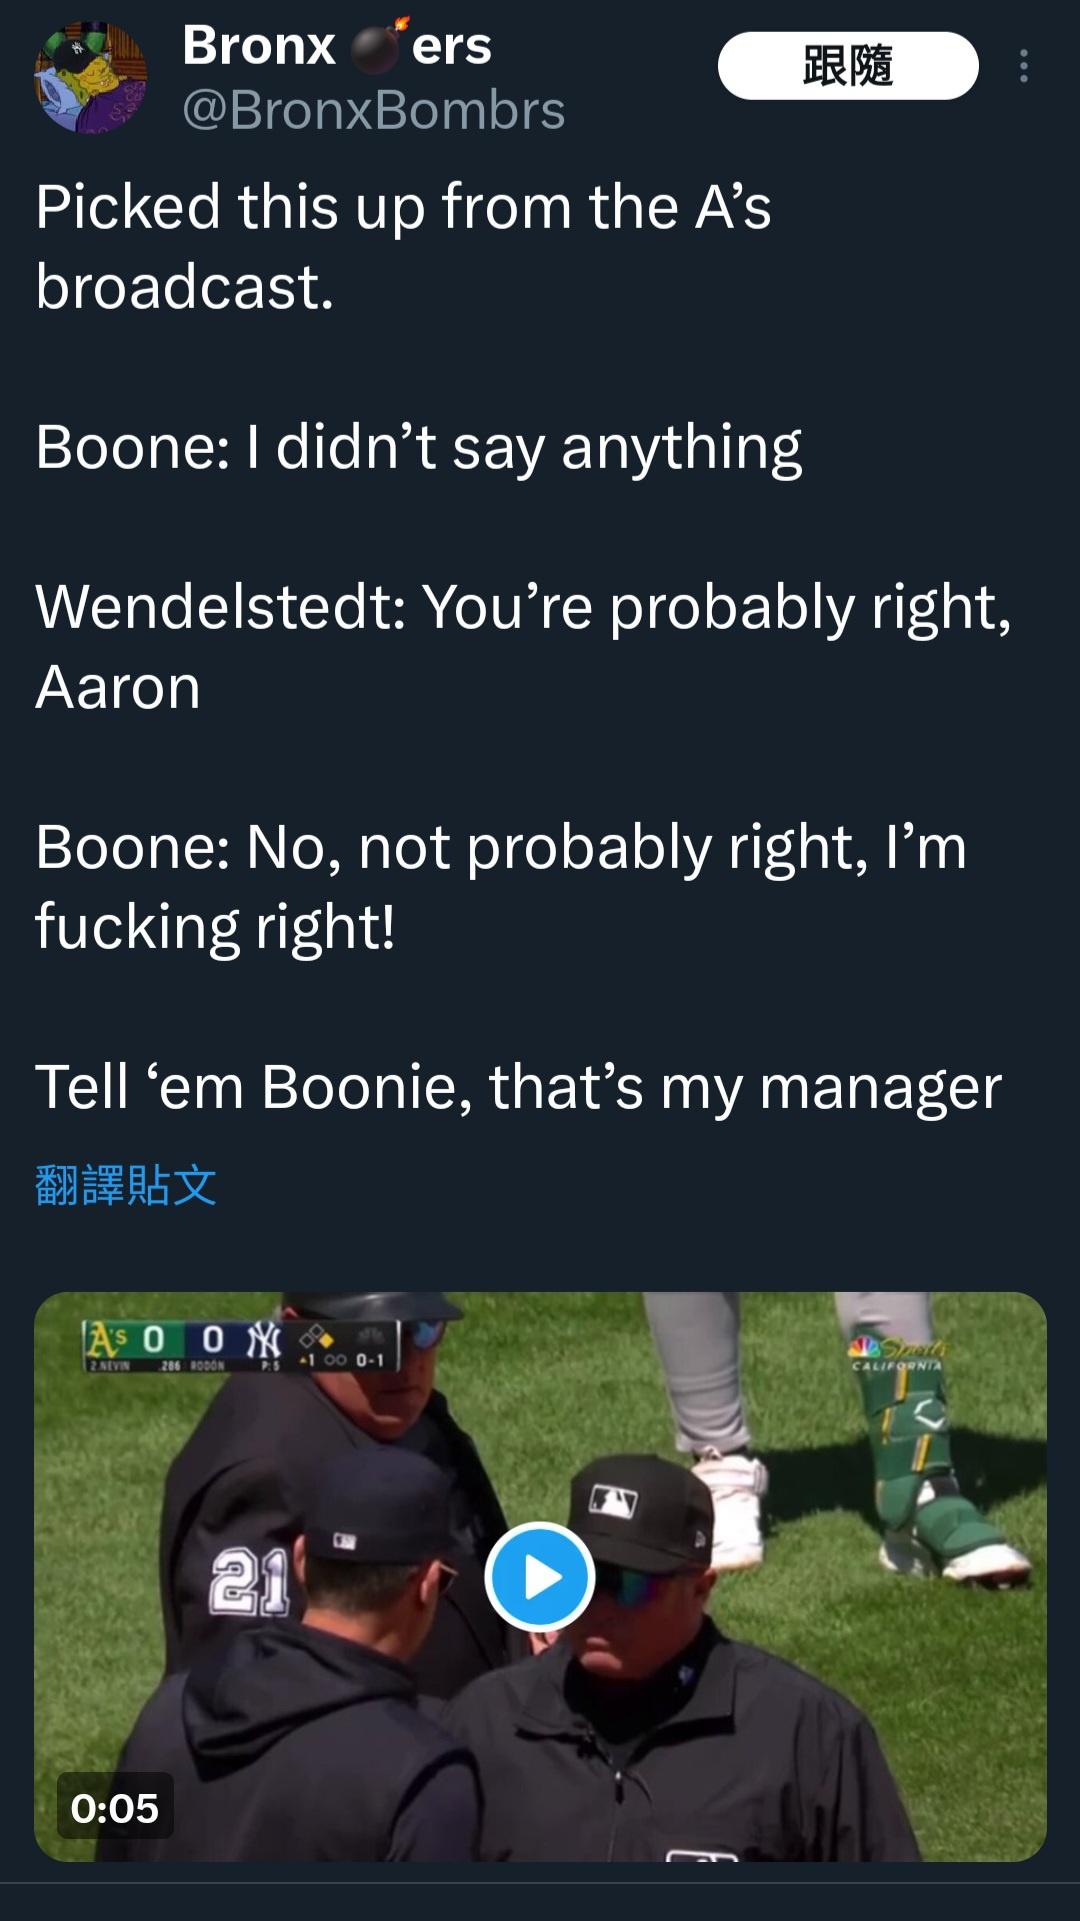
Task: Open the Bronx Bombers display name
Action: 337,46
